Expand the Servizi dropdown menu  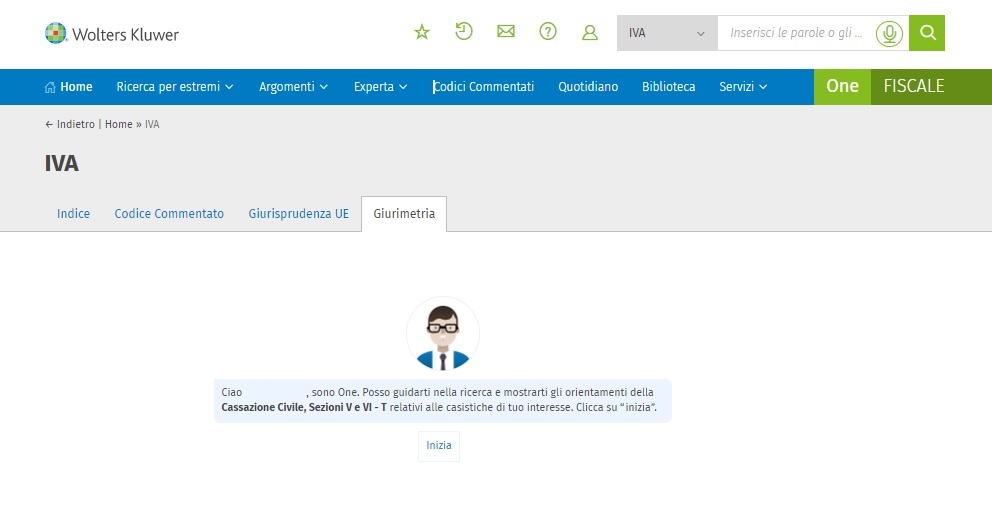pos(743,87)
